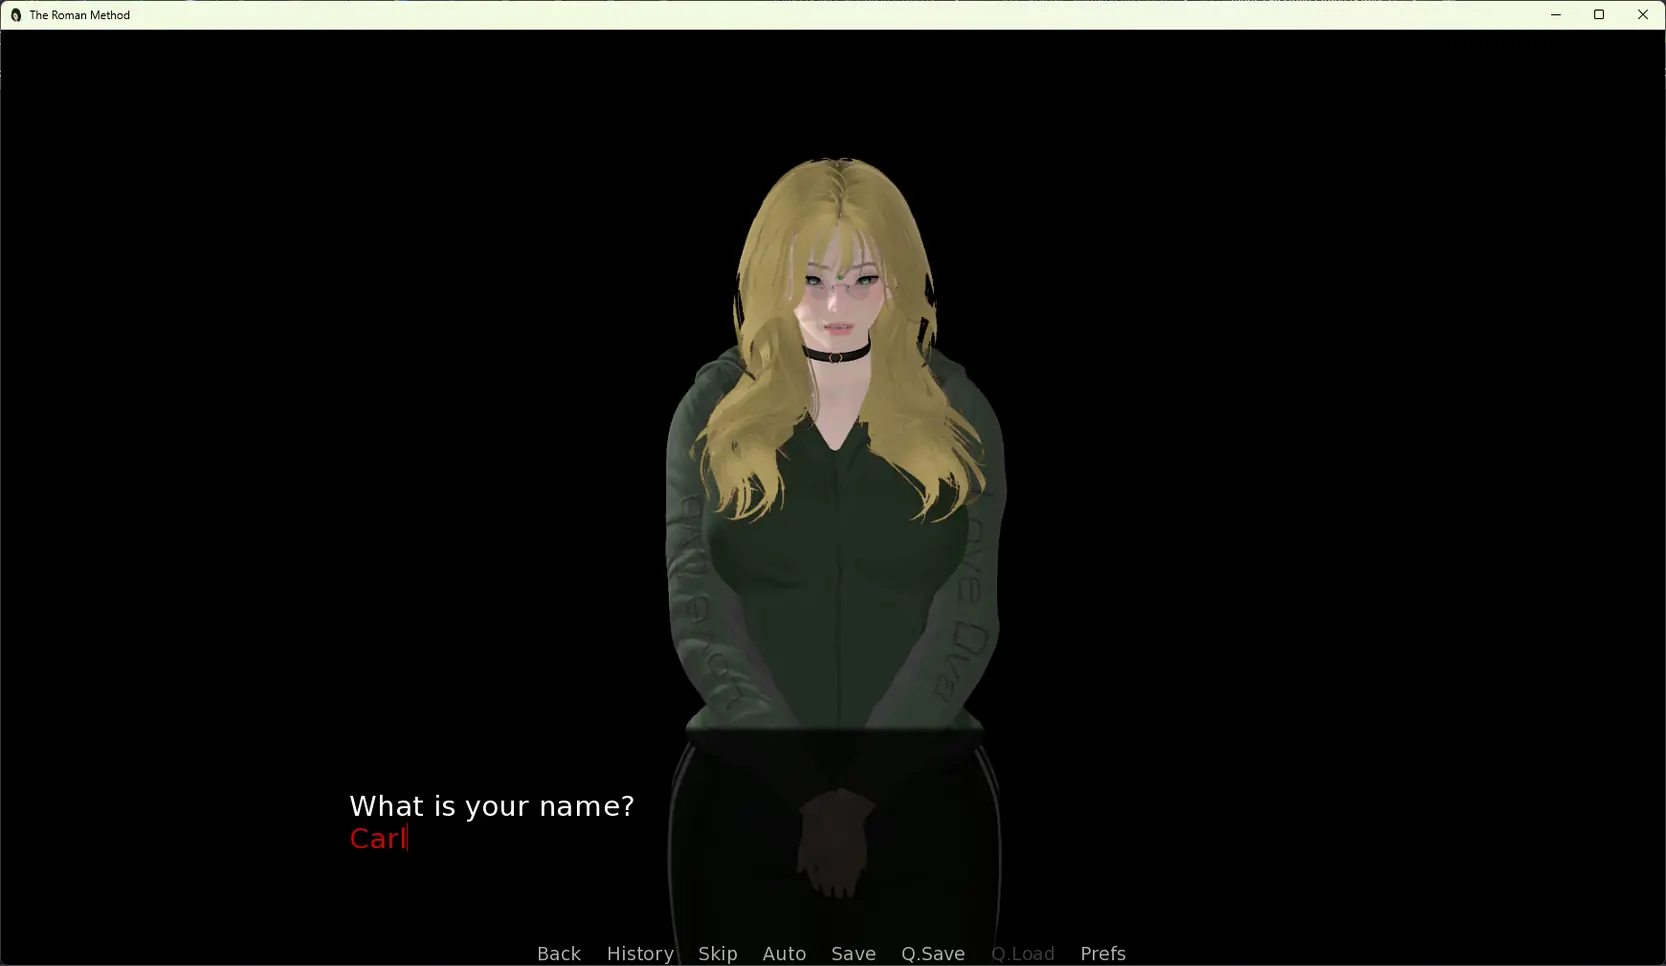Click 'The Roman Method' window title text

(80, 15)
